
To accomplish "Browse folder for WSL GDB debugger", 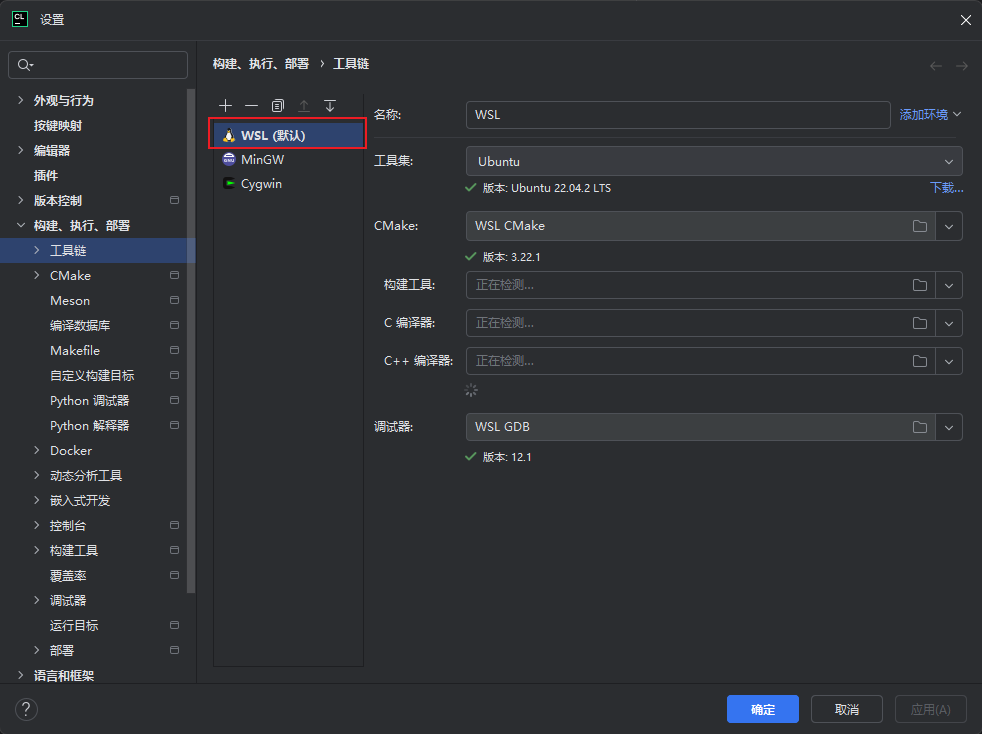I will coord(919,427).
